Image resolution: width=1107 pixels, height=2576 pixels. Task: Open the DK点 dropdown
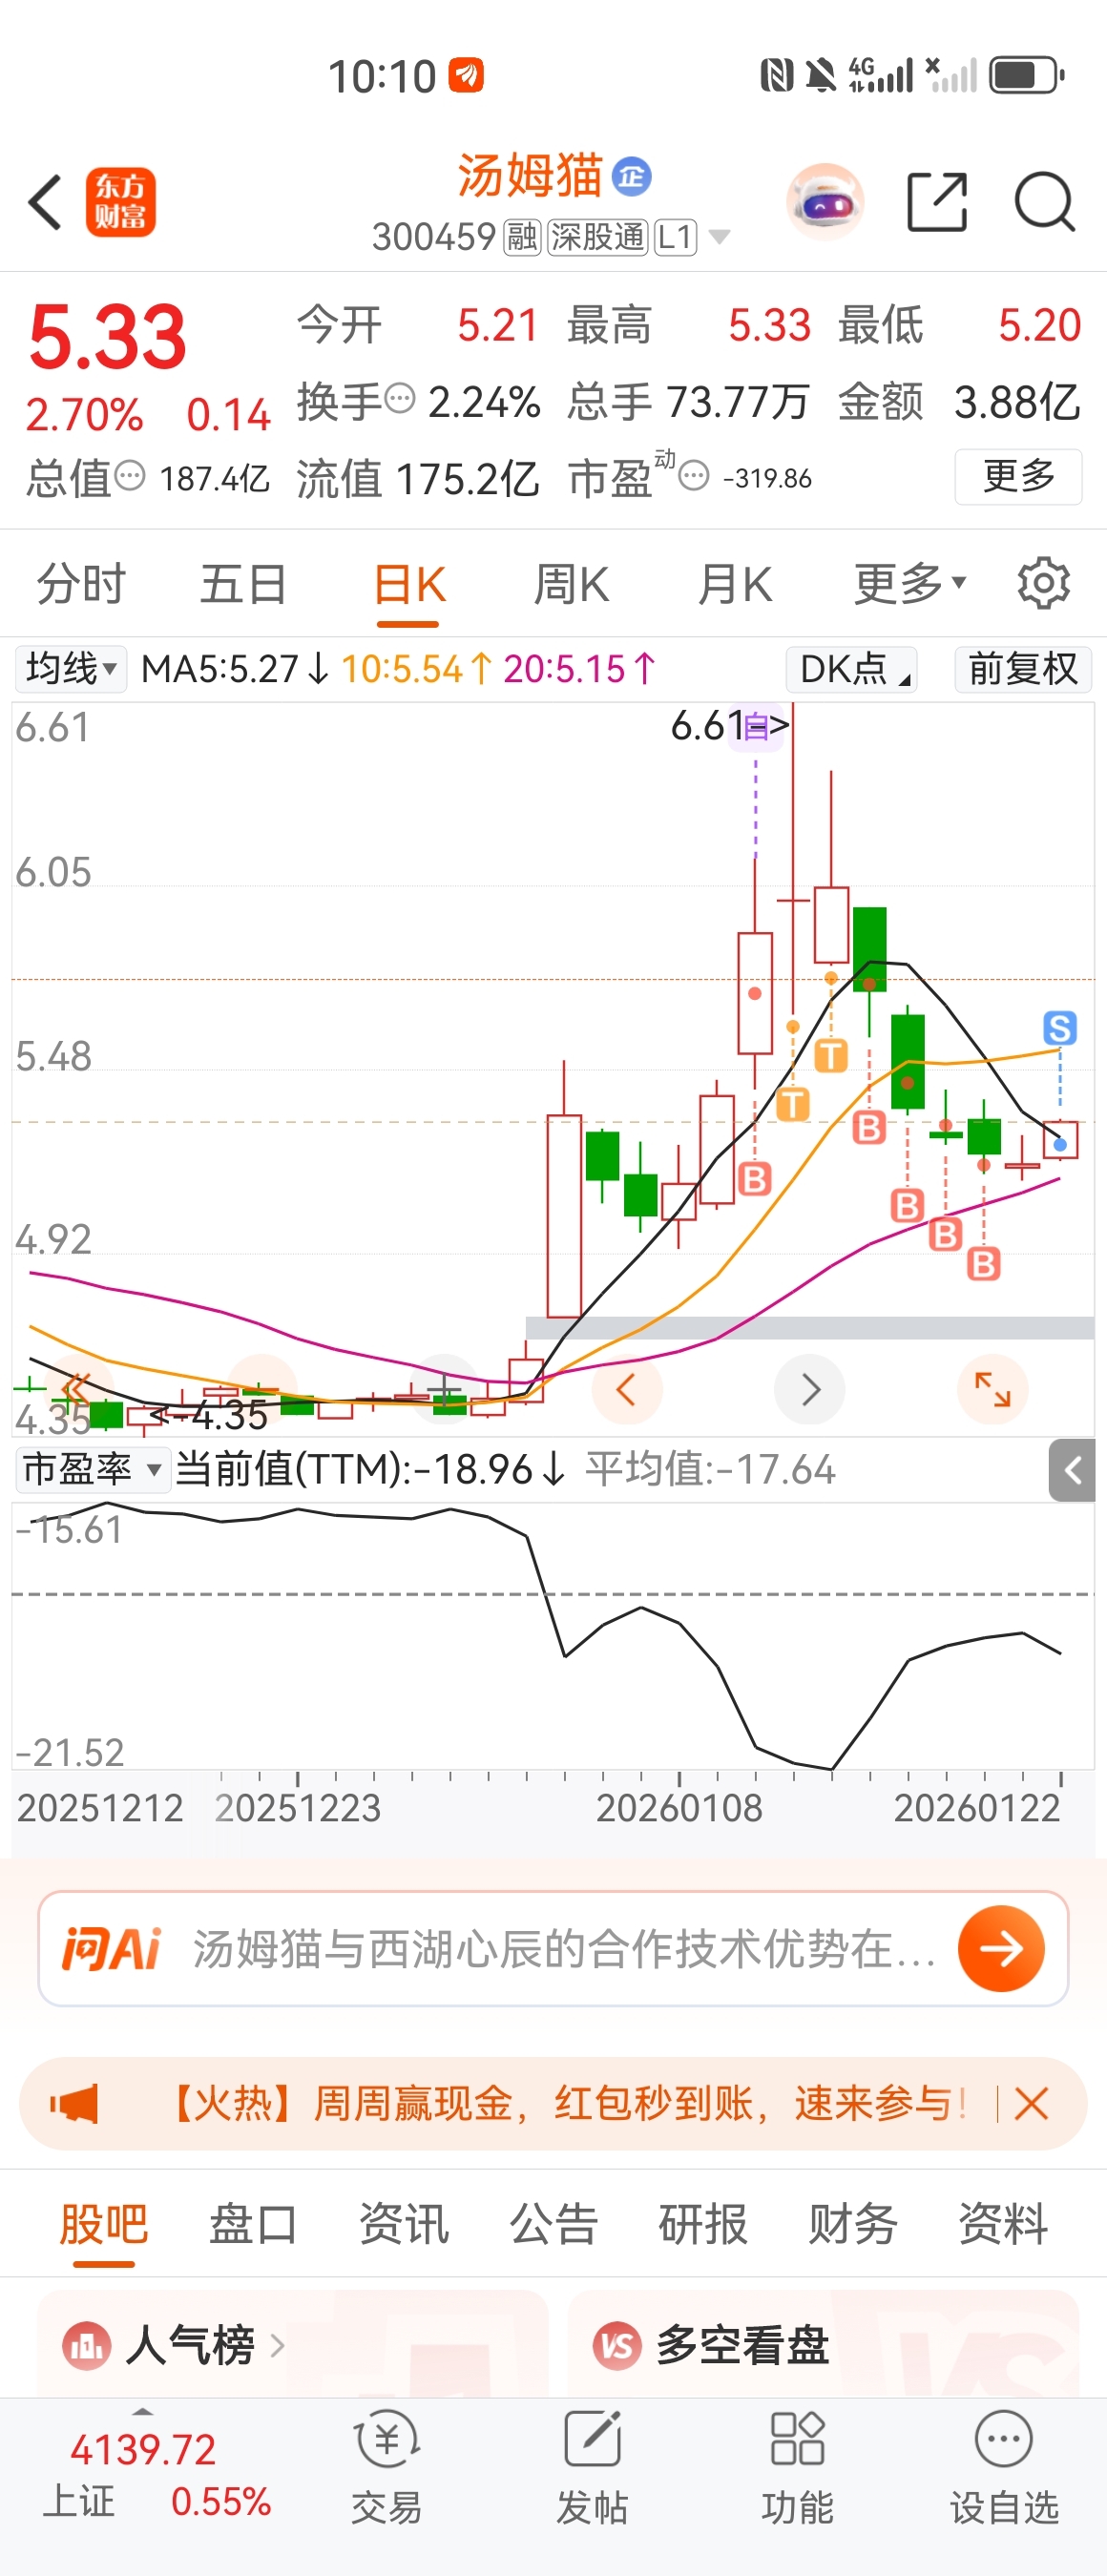click(x=852, y=668)
